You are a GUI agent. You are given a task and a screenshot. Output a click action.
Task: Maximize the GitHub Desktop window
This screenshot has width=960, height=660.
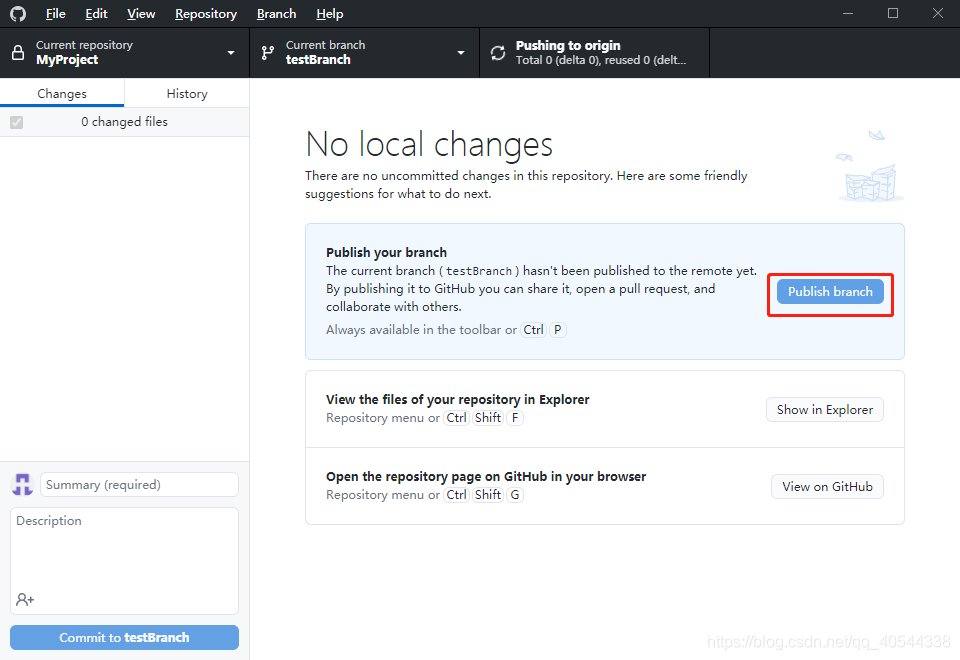click(x=893, y=13)
